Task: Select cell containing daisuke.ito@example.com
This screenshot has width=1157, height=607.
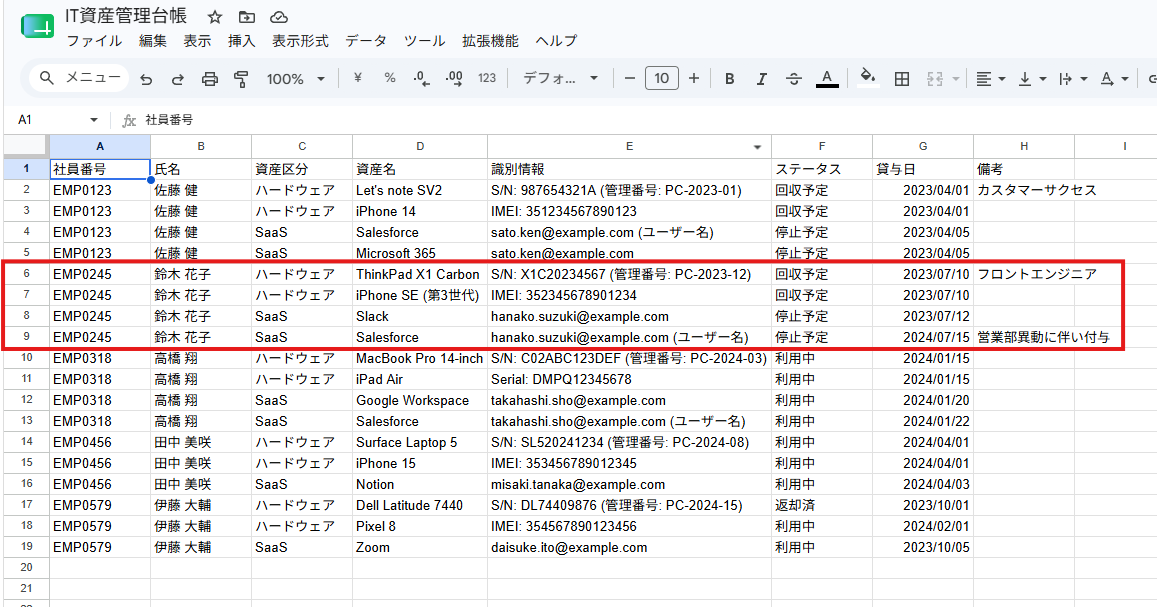Action: [x=629, y=547]
